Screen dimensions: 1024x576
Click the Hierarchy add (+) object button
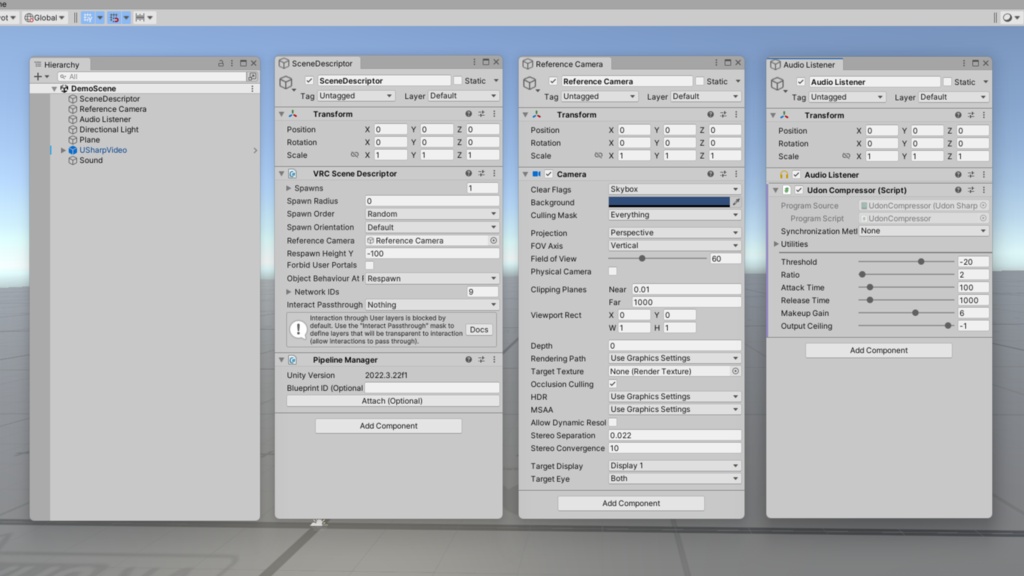pyautogui.click(x=38, y=76)
